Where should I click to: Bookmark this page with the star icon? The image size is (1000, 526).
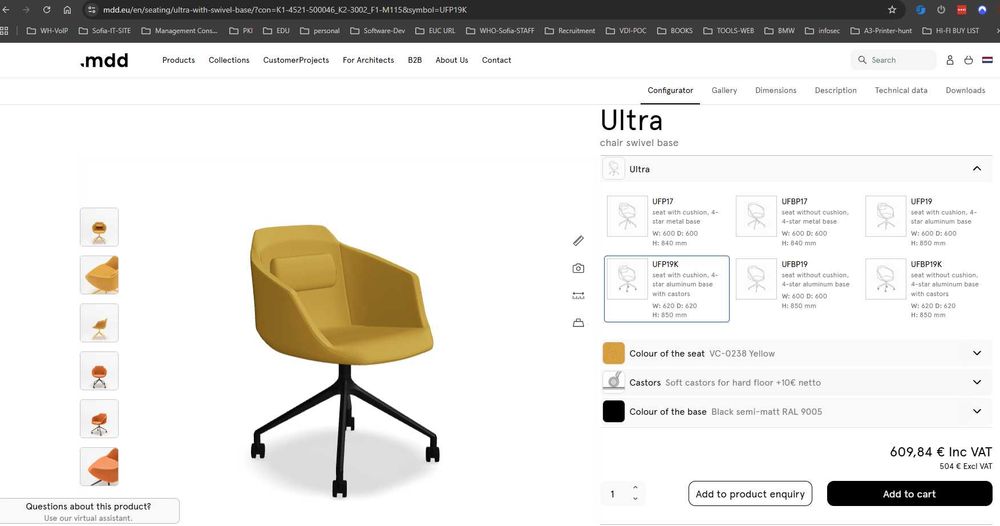[892, 10]
